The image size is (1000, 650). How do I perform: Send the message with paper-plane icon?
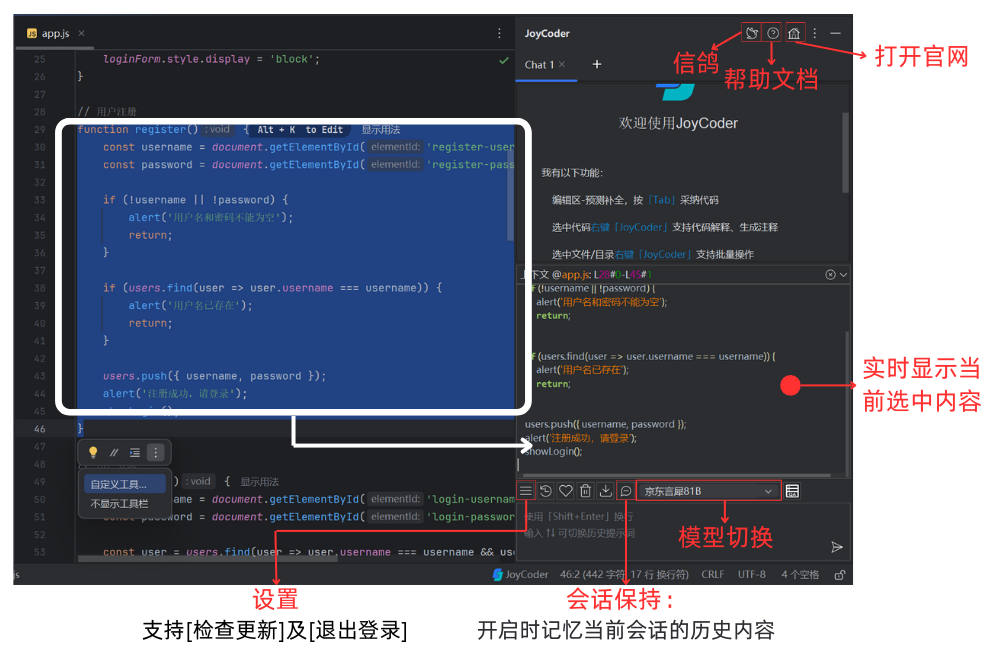click(837, 547)
